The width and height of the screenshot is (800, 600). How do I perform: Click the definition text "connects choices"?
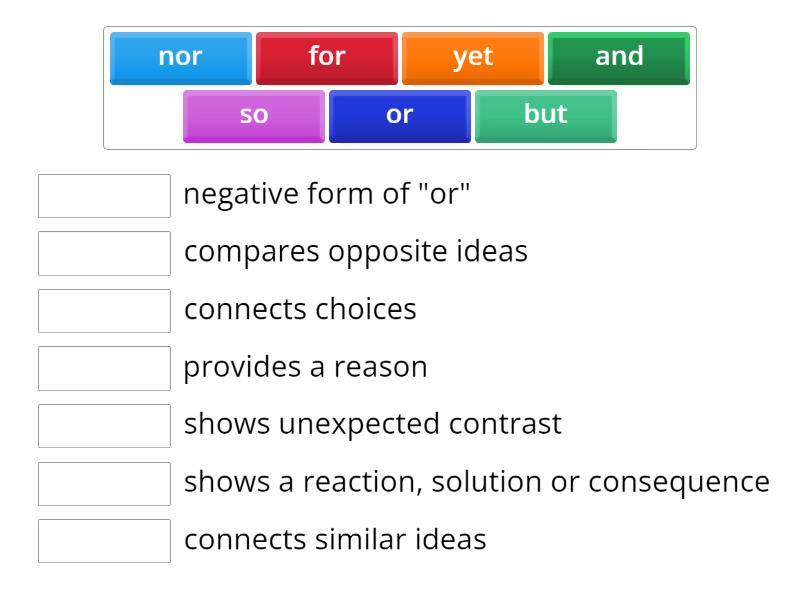[x=300, y=310]
